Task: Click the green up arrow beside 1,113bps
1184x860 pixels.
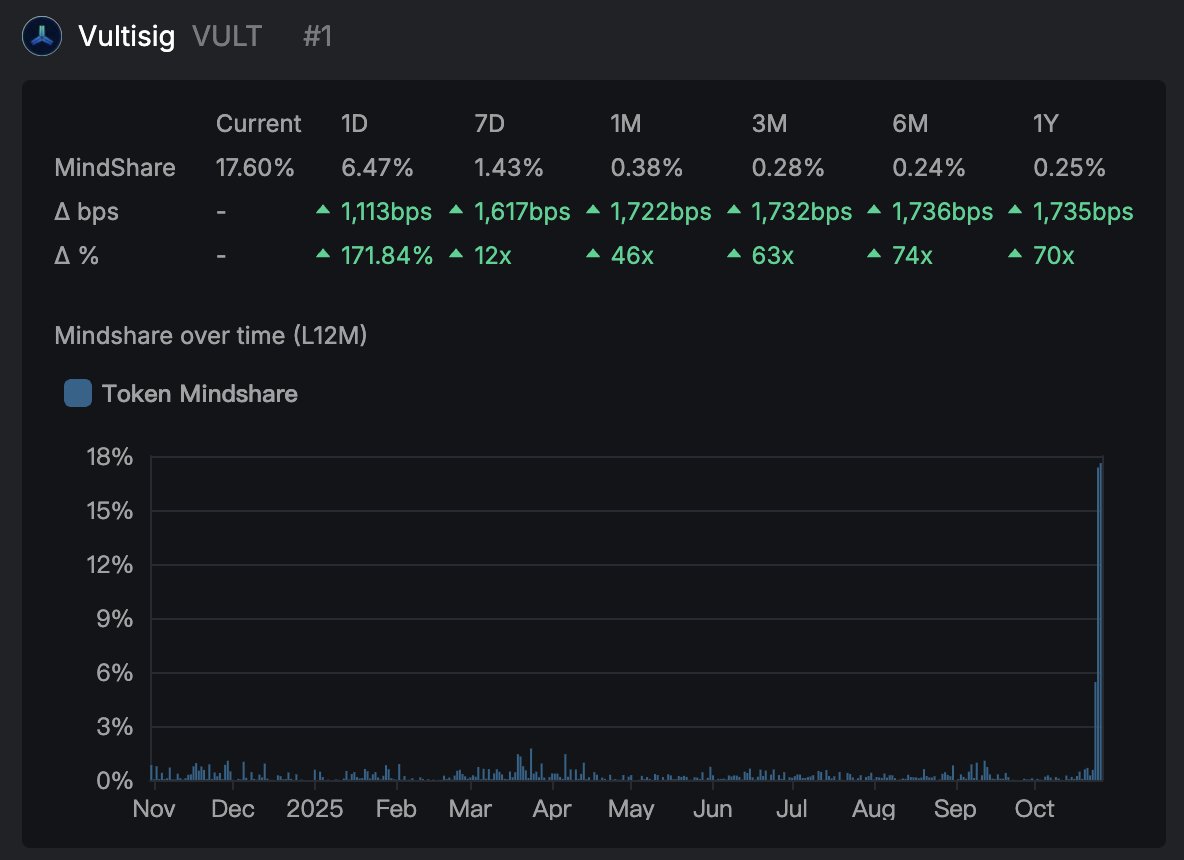Action: coord(322,211)
